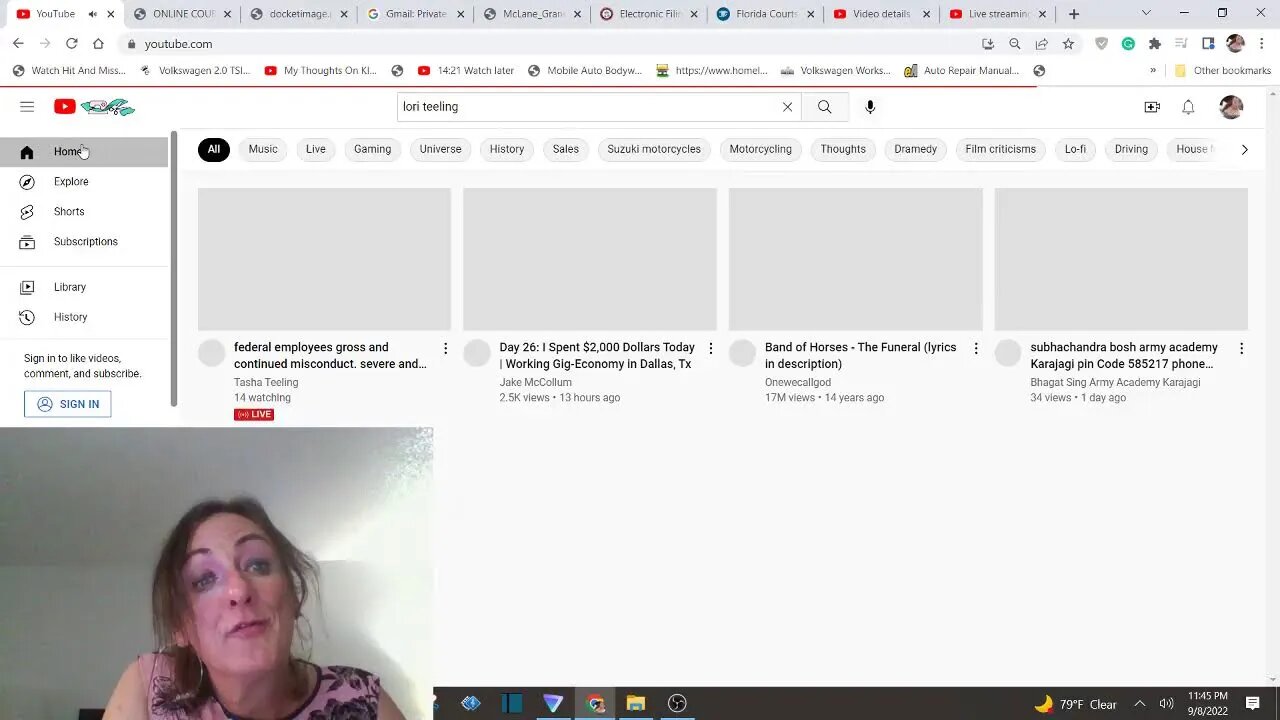The width and height of the screenshot is (1280, 720).
Task: Open a new browser tab
Action: coord(1074,14)
